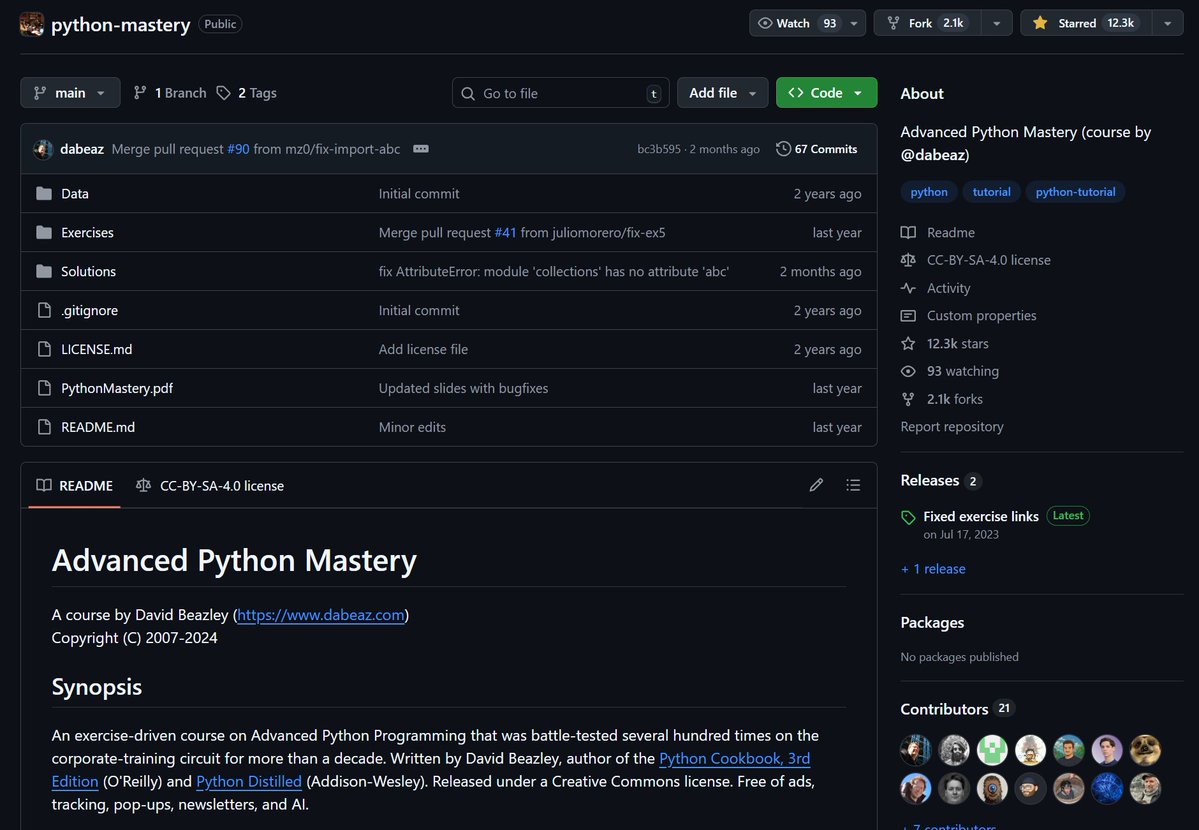Open the PythonMastery.pdf file name
Screen dimensions: 1199x830
coord(117,389)
